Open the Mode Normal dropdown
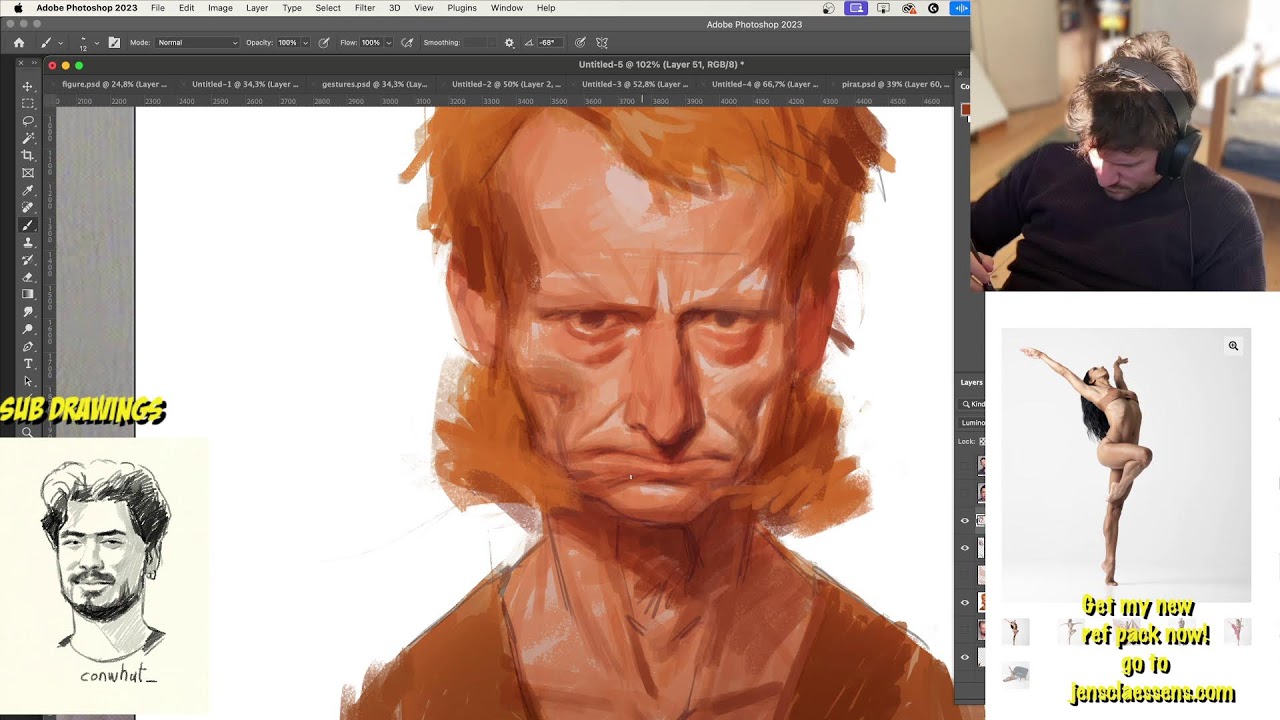1280x720 pixels. (198, 43)
